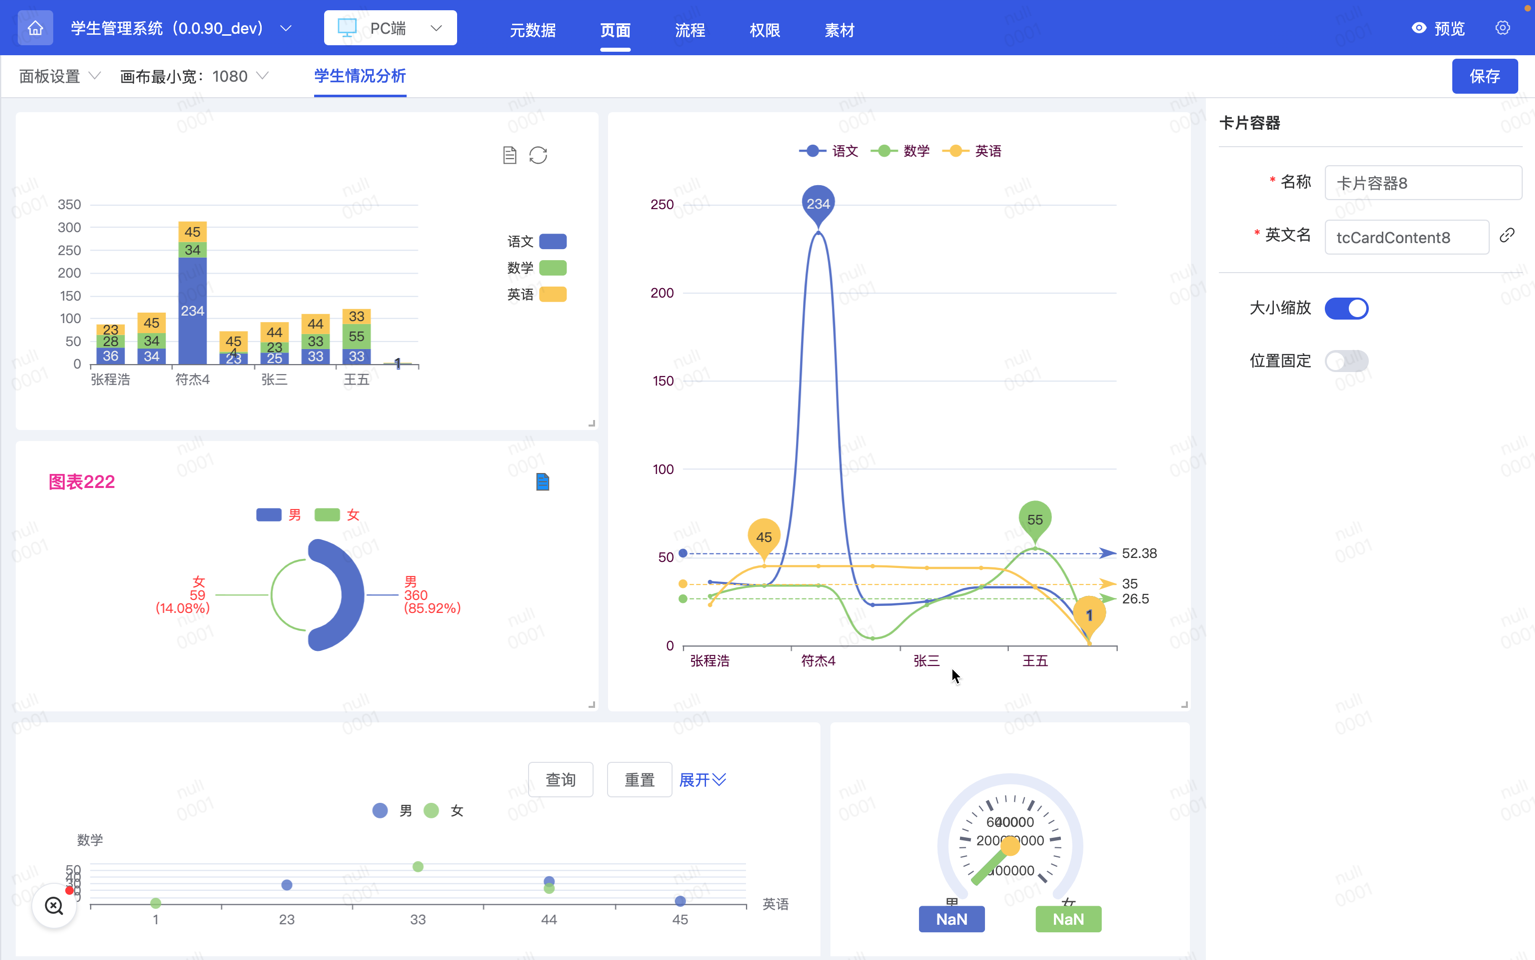Viewport: 1535px width, 960px height.
Task: Click the 名称 input field
Action: [x=1423, y=183]
